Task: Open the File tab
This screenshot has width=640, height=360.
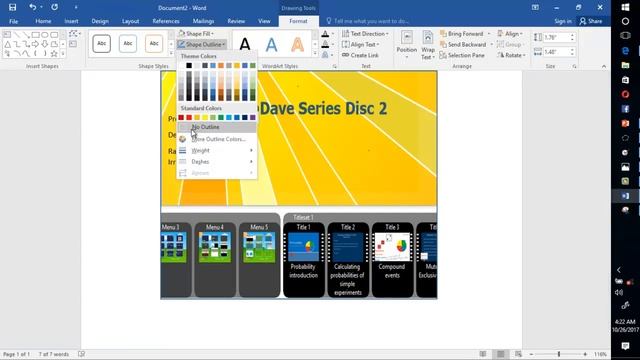Action: pos(13,21)
